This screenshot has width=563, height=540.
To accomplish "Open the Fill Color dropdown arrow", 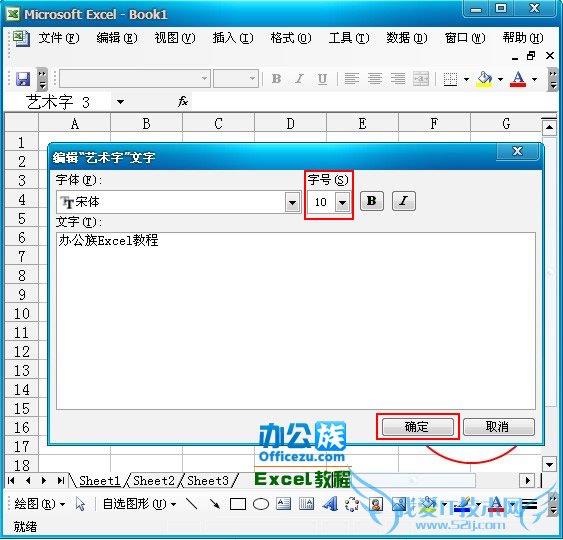I will pyautogui.click(x=500, y=79).
